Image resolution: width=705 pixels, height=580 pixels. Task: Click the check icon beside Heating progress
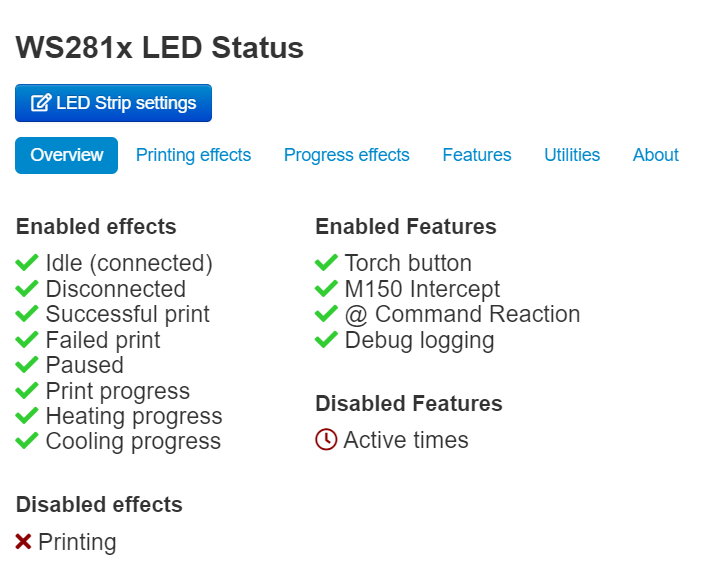(x=27, y=416)
